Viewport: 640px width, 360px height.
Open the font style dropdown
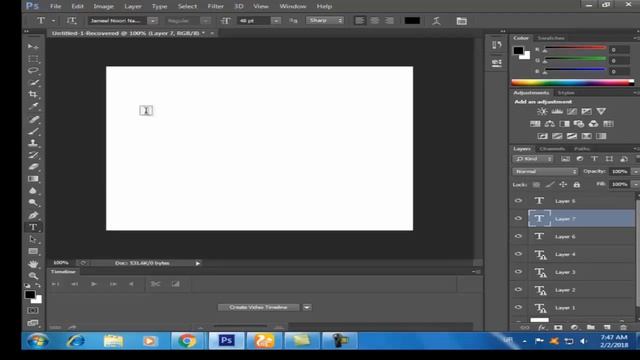tap(206, 20)
